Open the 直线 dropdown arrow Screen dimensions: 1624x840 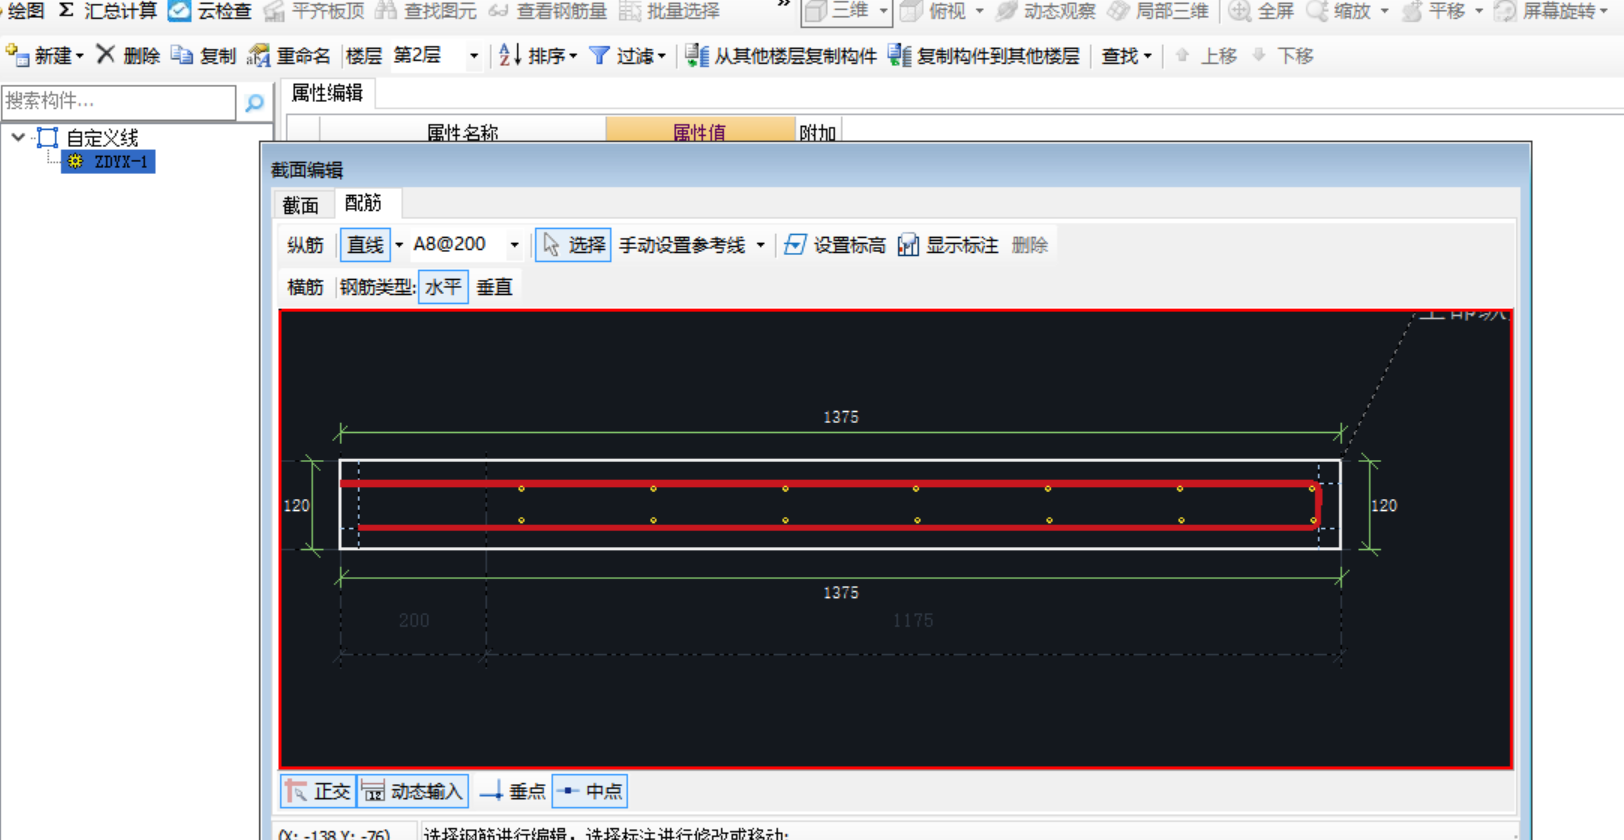point(399,245)
